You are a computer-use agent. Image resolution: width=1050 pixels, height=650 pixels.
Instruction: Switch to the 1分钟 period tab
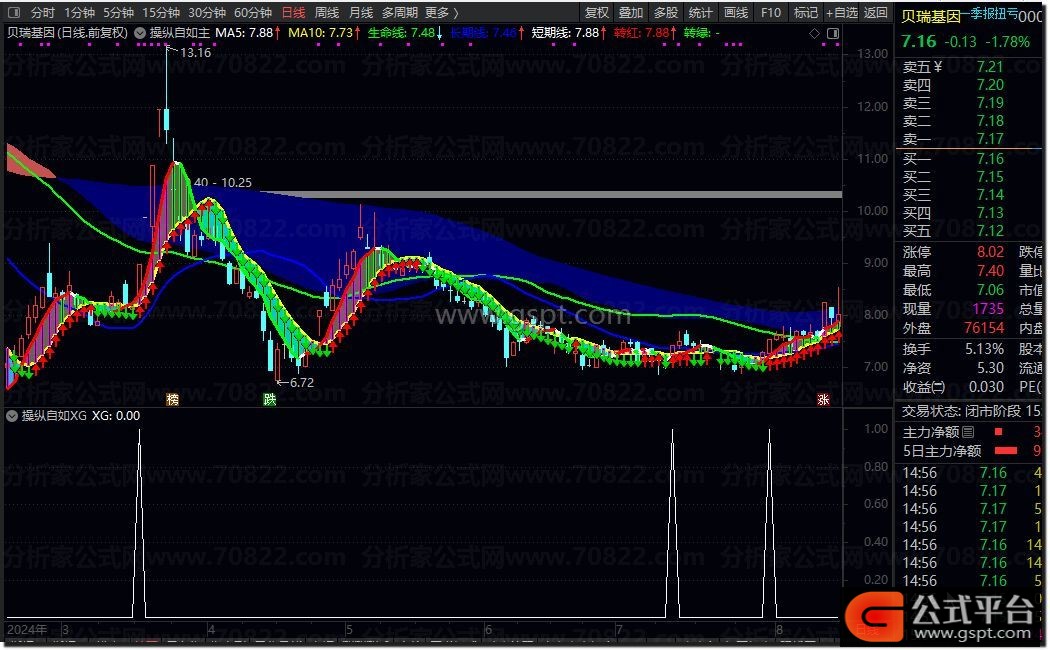[80, 13]
